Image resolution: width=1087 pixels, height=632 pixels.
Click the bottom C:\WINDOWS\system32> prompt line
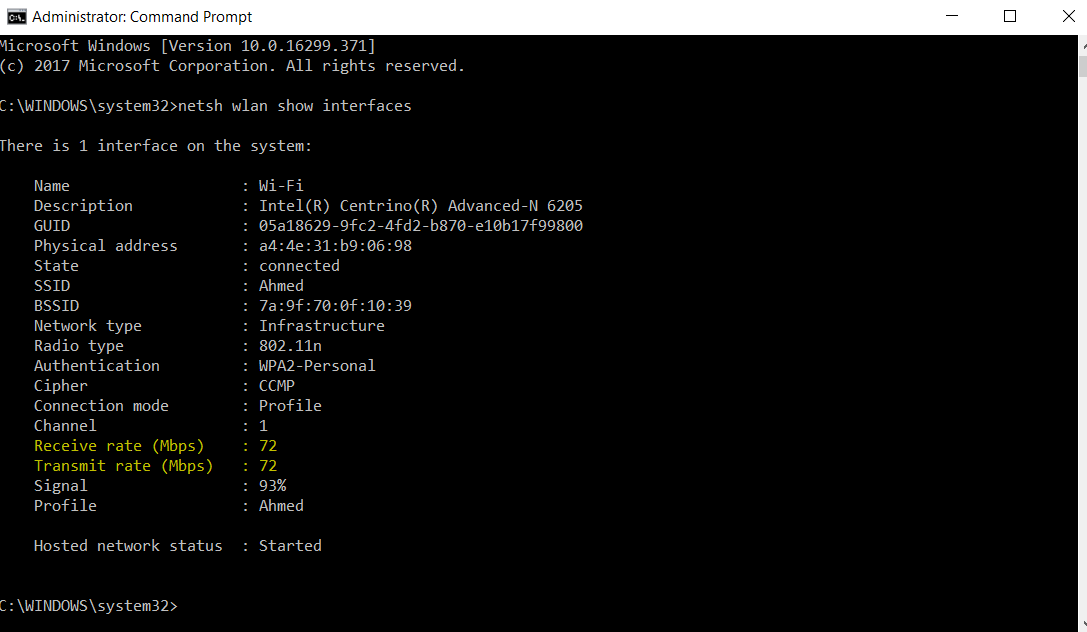pos(88,606)
